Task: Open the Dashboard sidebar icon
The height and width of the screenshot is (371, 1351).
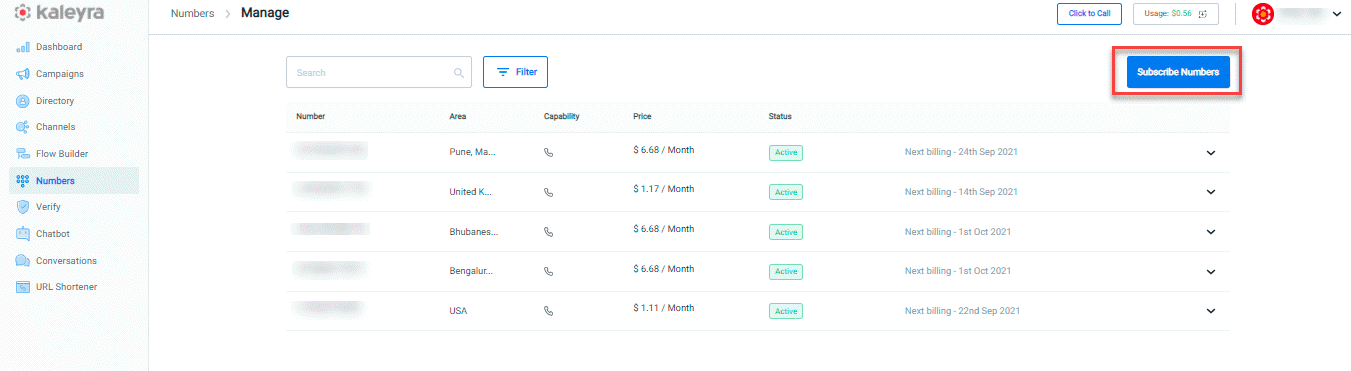Action: click(23, 47)
